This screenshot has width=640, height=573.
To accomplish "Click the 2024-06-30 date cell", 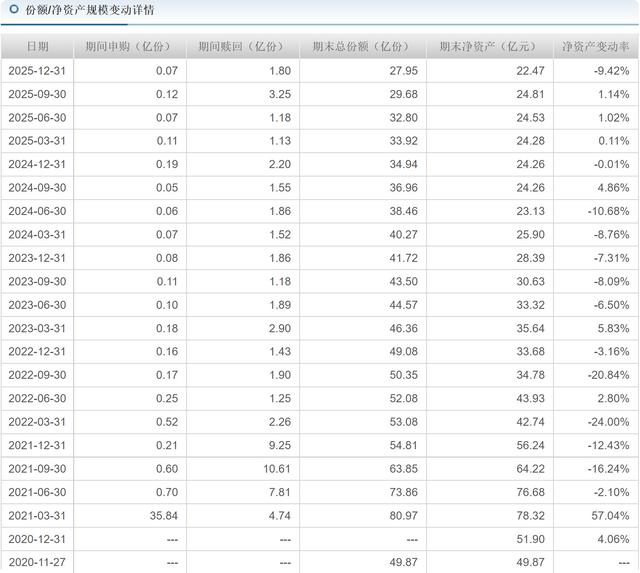I will coord(37,211).
